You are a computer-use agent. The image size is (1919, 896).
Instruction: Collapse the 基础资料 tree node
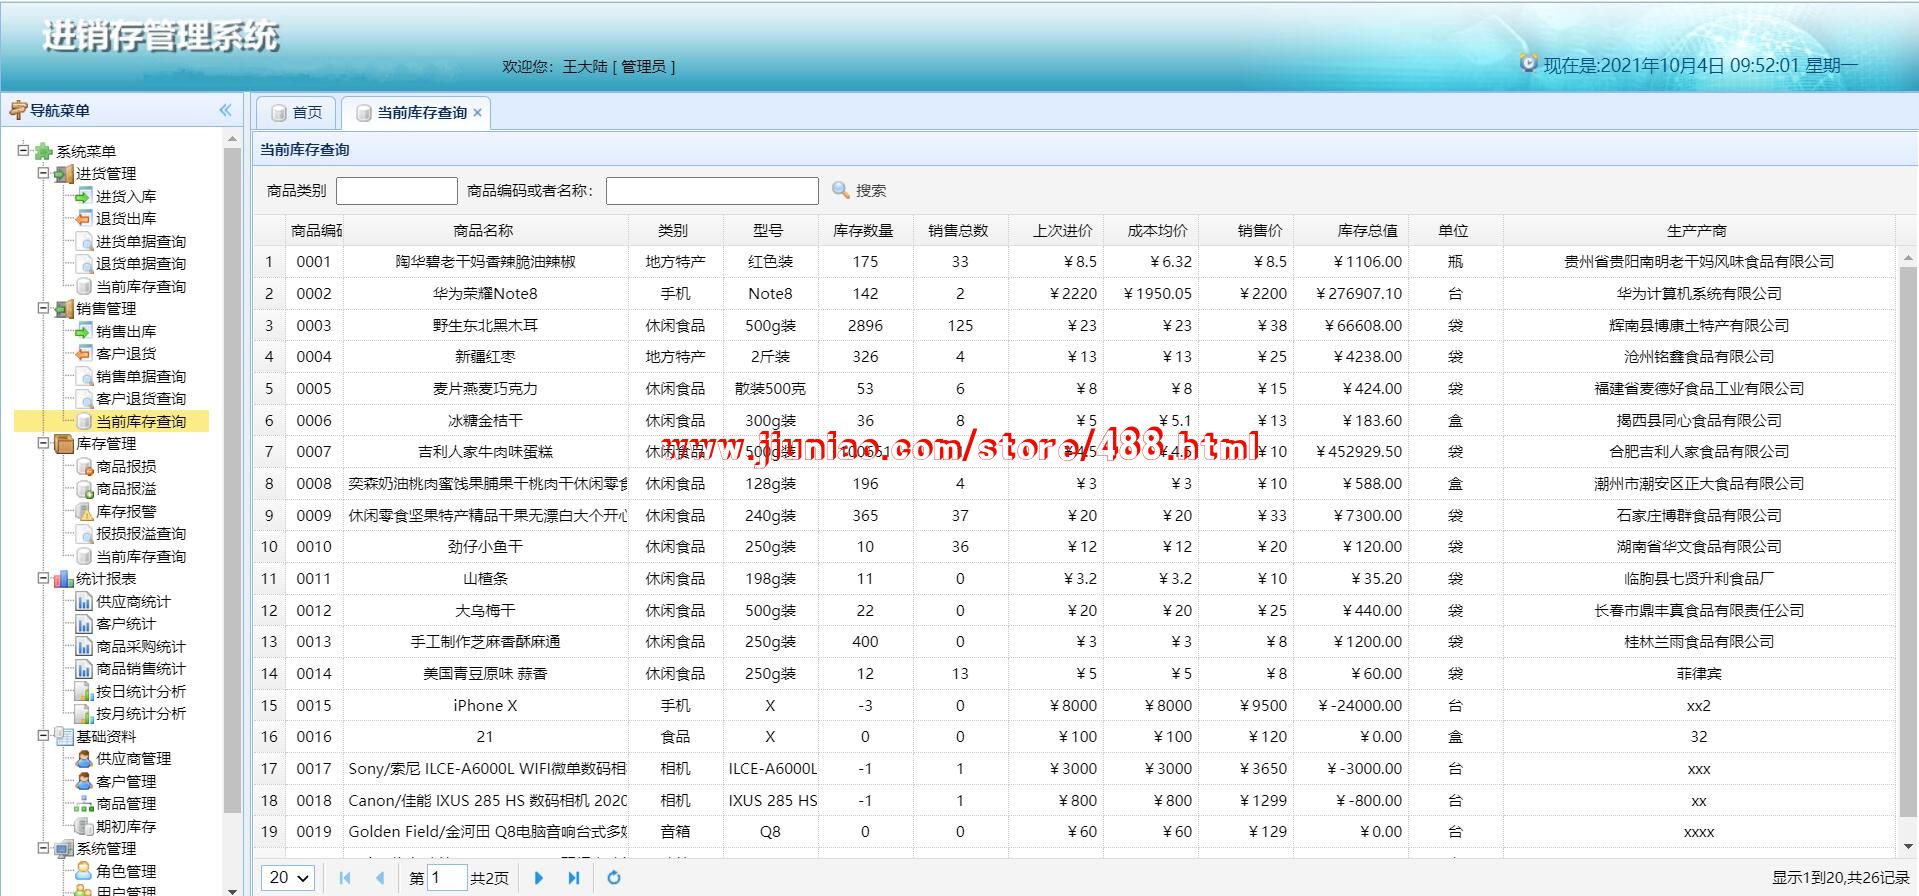point(43,736)
